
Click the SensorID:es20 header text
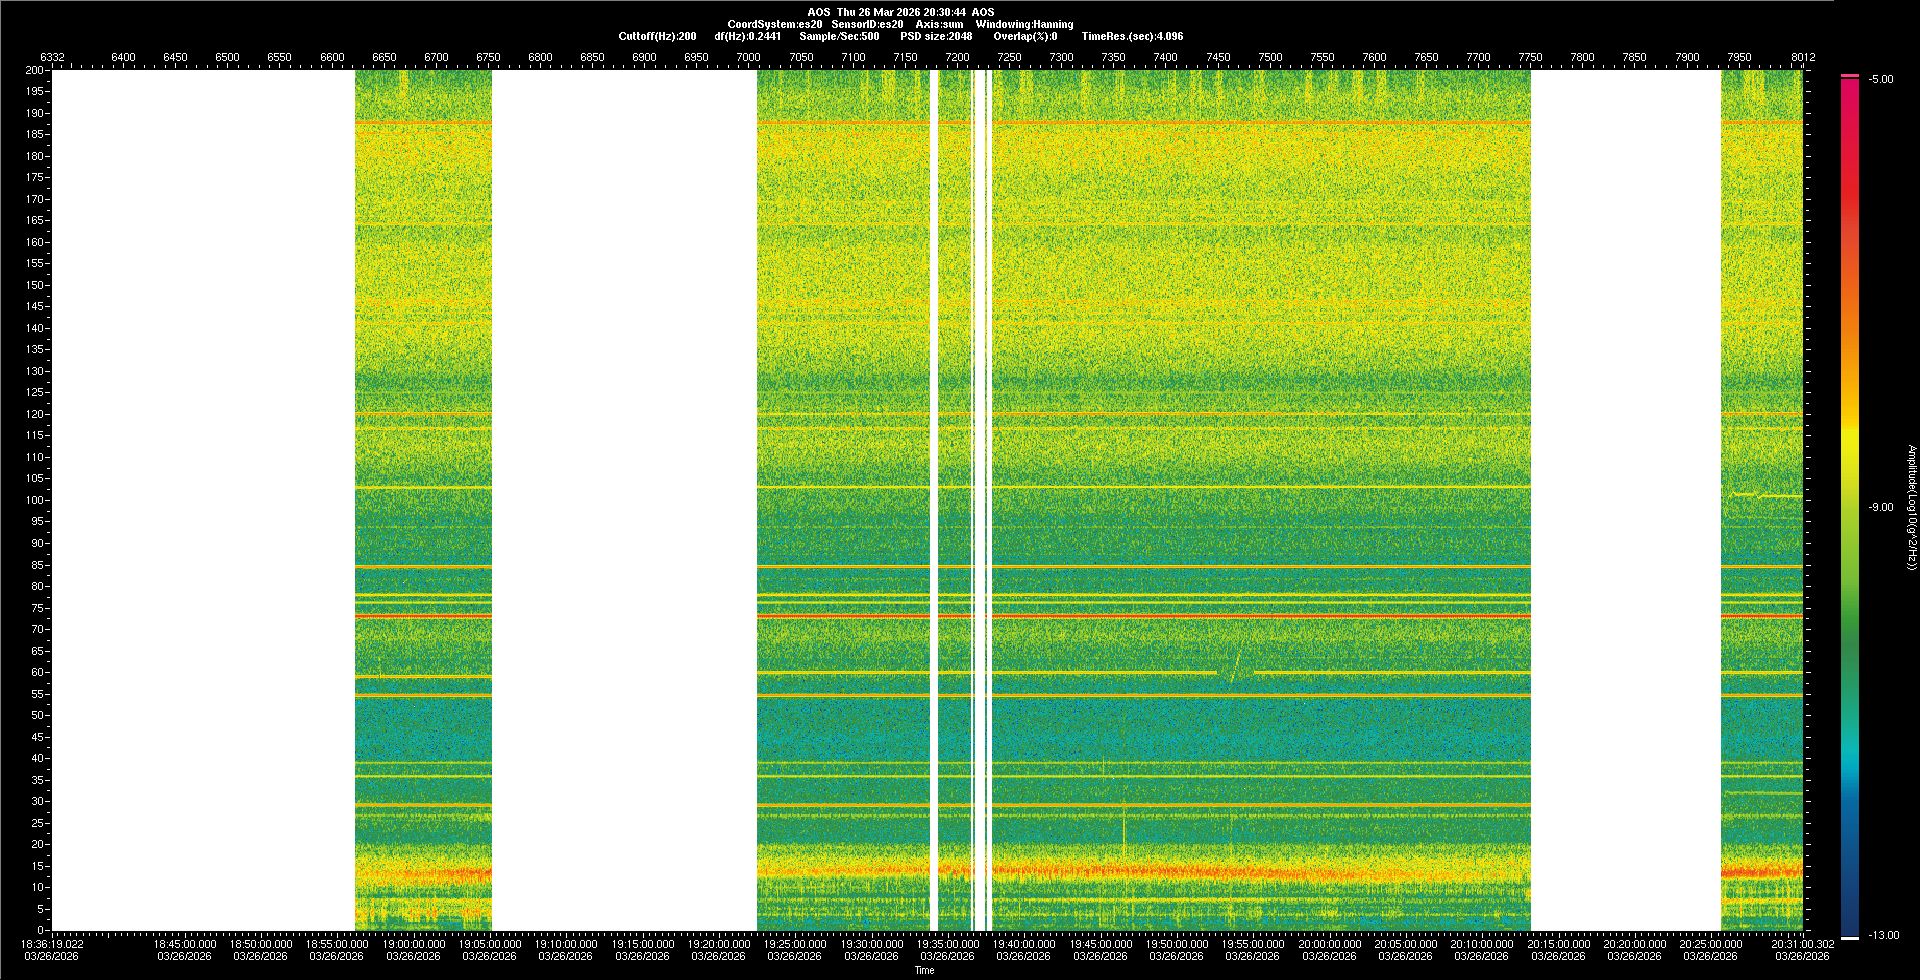pyautogui.click(x=867, y=24)
